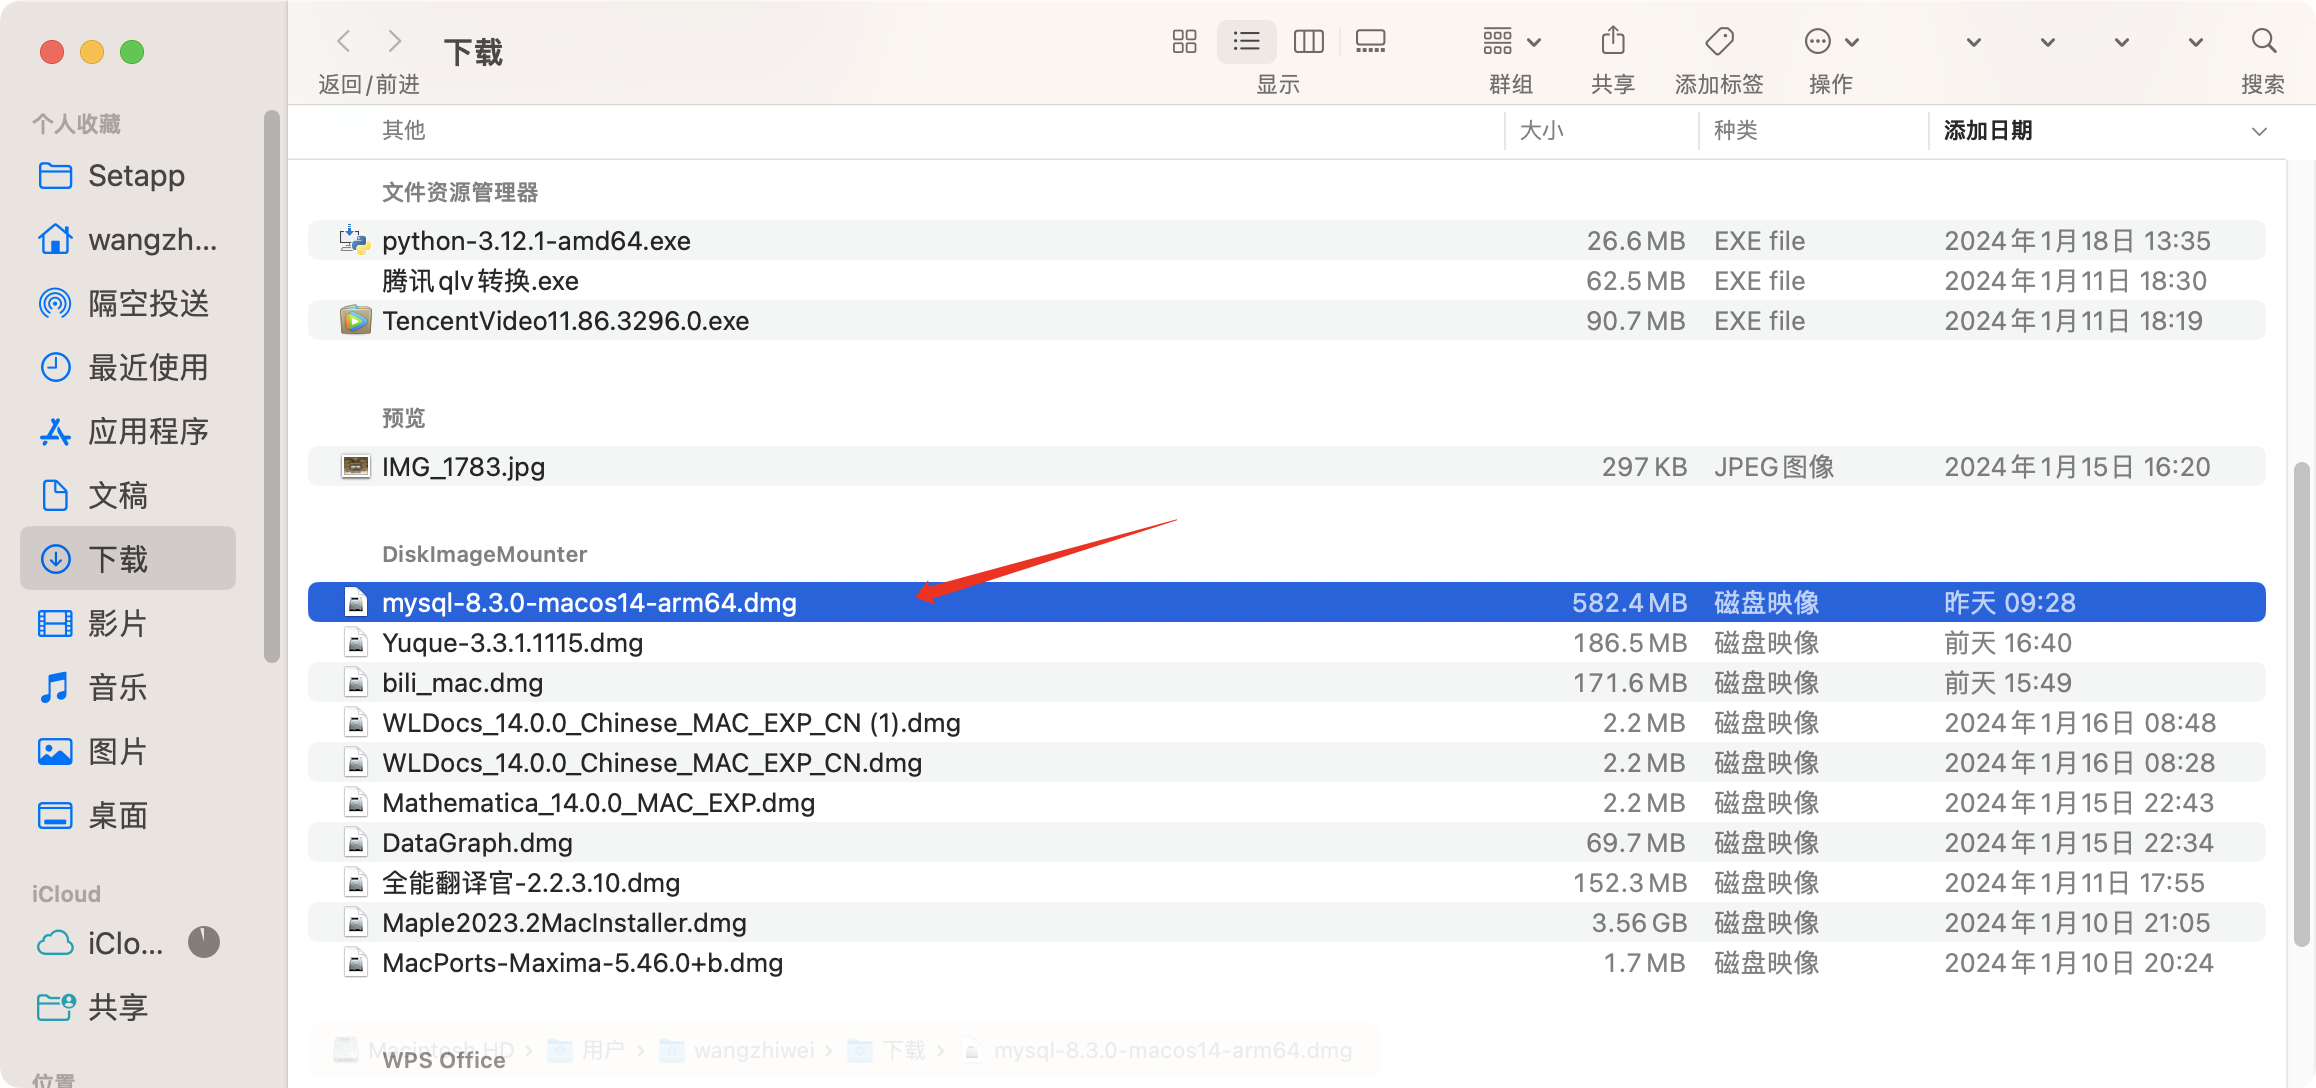The image size is (2316, 1088).
Task: Select bili_mac.dmg file
Action: [1286, 683]
